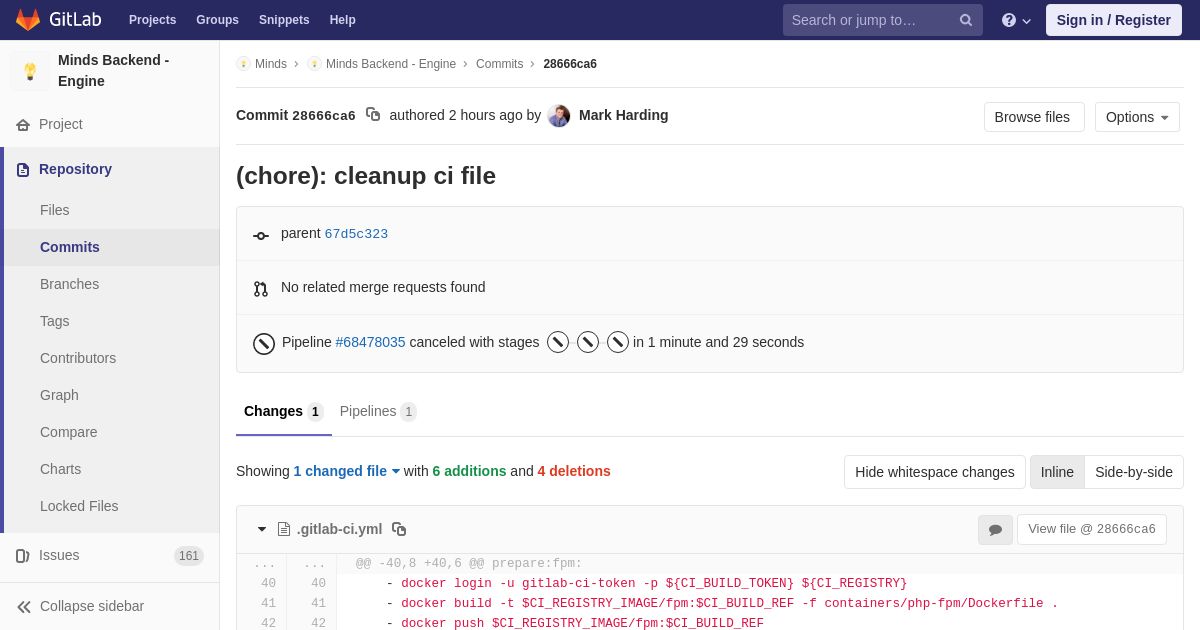Open the Snippets menu
The width and height of the screenshot is (1200, 630).
pos(284,20)
